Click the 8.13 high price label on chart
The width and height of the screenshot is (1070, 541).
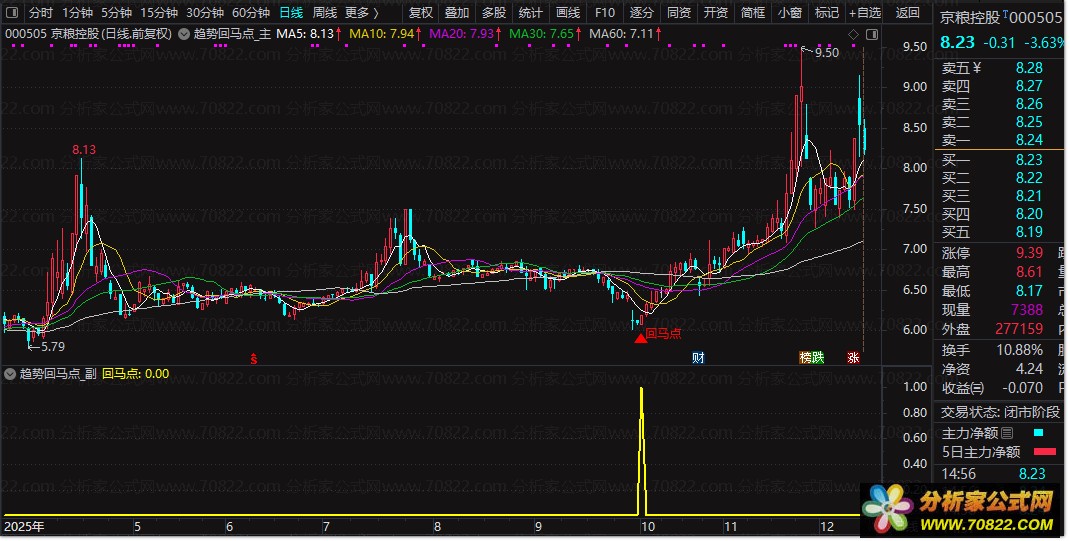(84, 149)
